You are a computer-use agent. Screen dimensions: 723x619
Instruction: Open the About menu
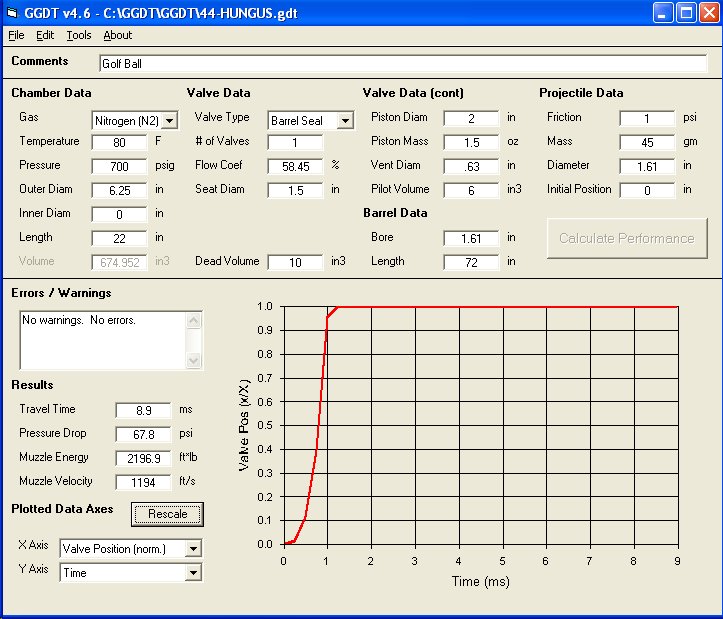118,35
